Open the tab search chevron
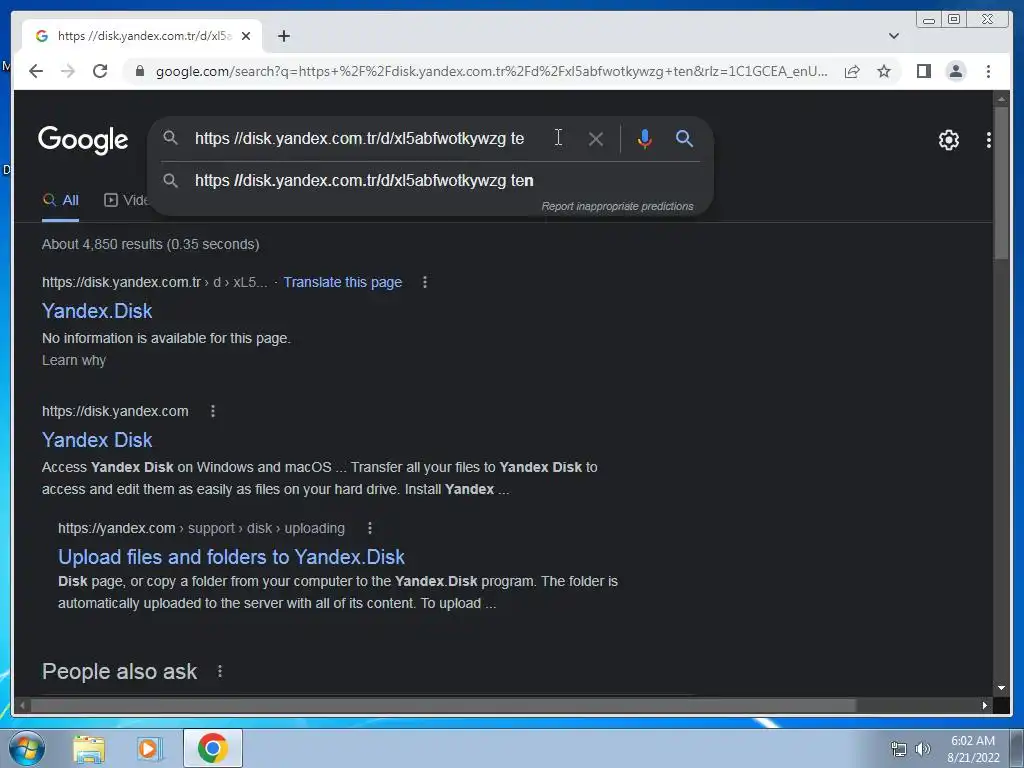Image resolution: width=1024 pixels, height=768 pixels. pos(893,36)
